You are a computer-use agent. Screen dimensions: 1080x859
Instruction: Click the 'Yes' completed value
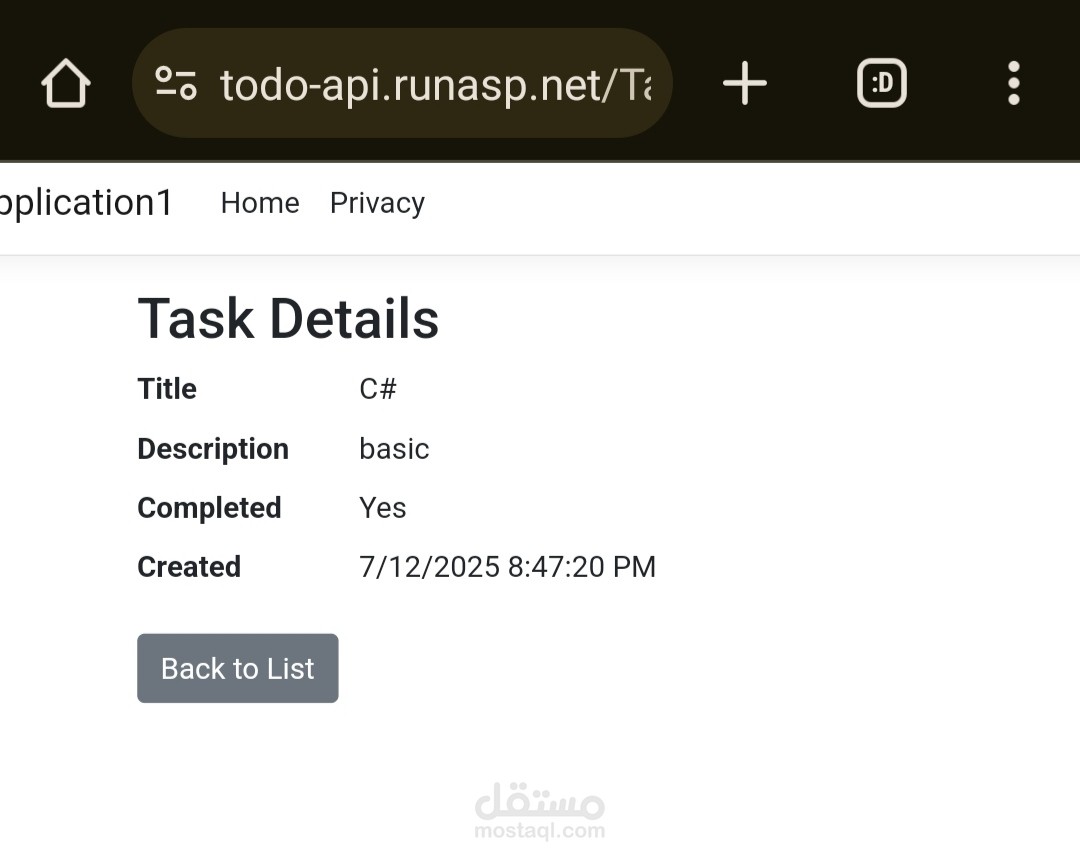383,508
